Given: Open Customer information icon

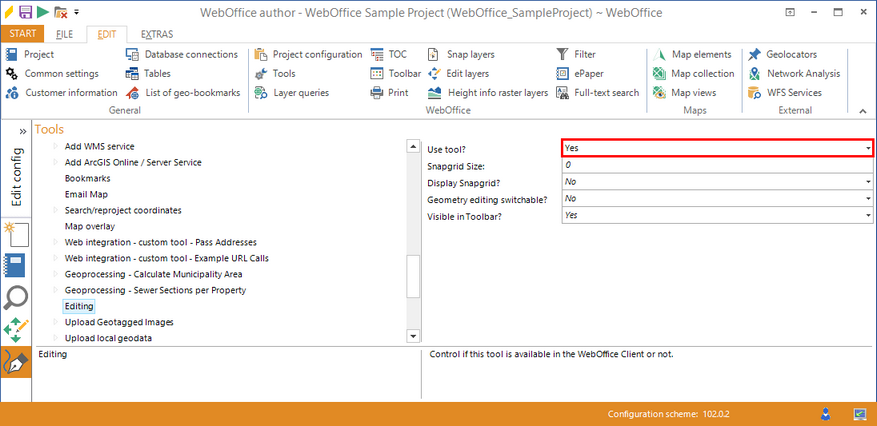Looking at the screenshot, I should 11,92.
